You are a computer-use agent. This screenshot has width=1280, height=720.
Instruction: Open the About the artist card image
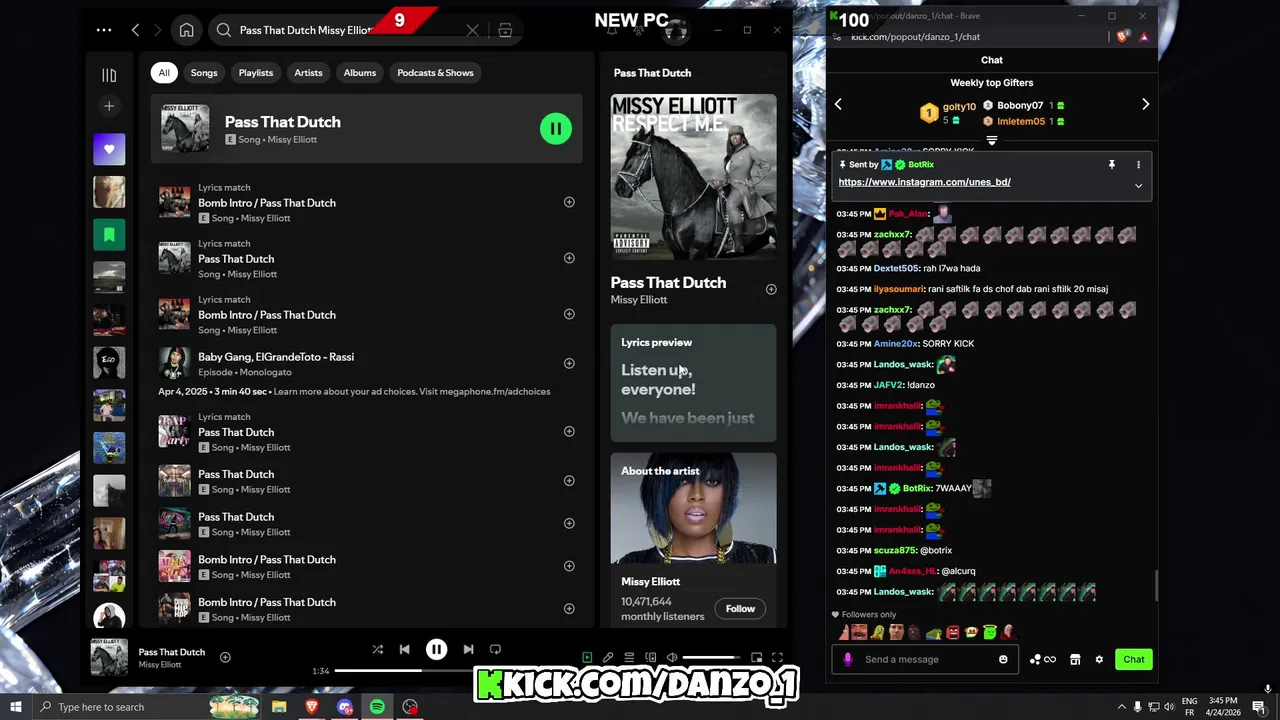tap(693, 509)
